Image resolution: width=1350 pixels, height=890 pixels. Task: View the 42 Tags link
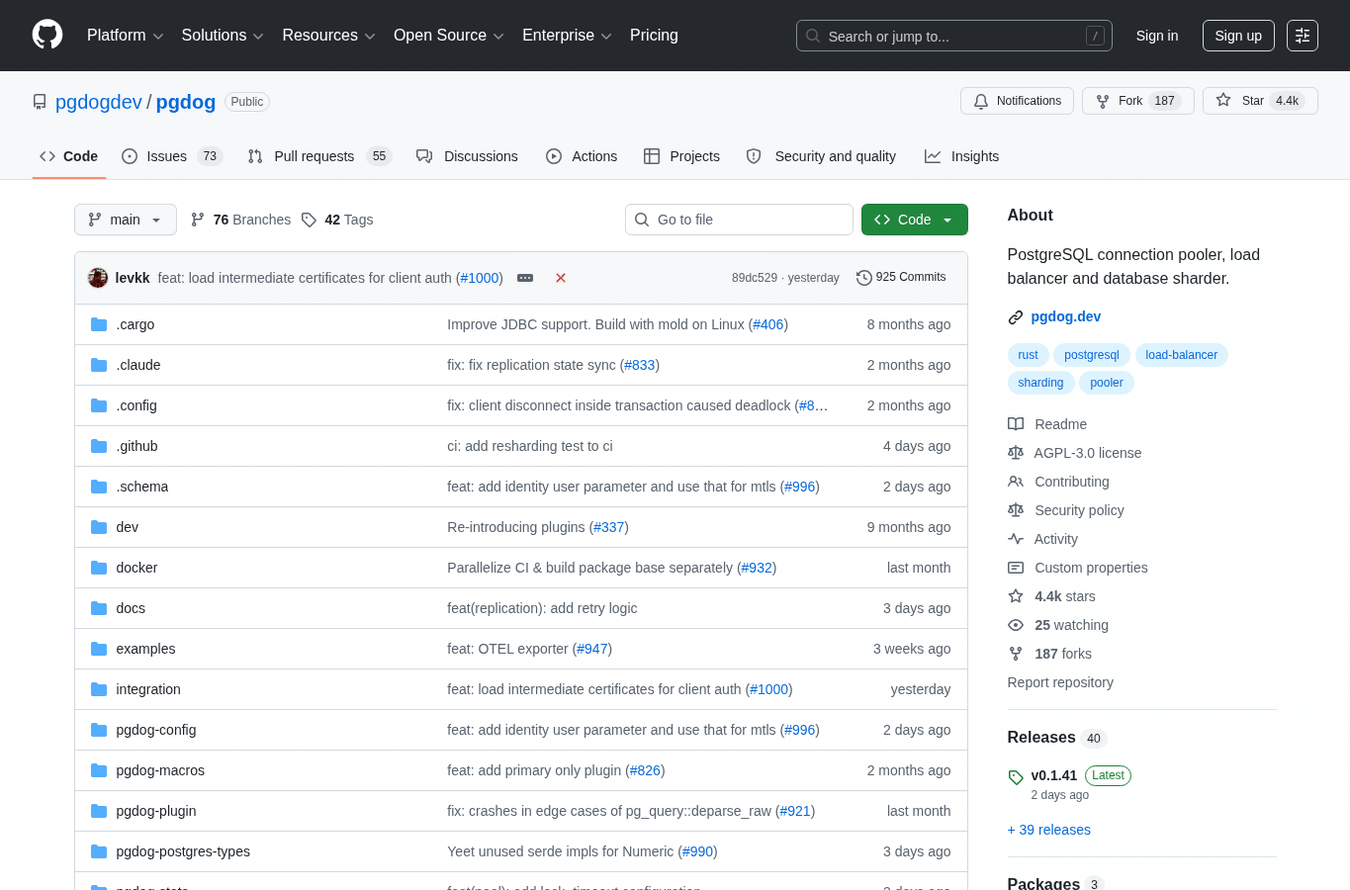pyautogui.click(x=337, y=220)
